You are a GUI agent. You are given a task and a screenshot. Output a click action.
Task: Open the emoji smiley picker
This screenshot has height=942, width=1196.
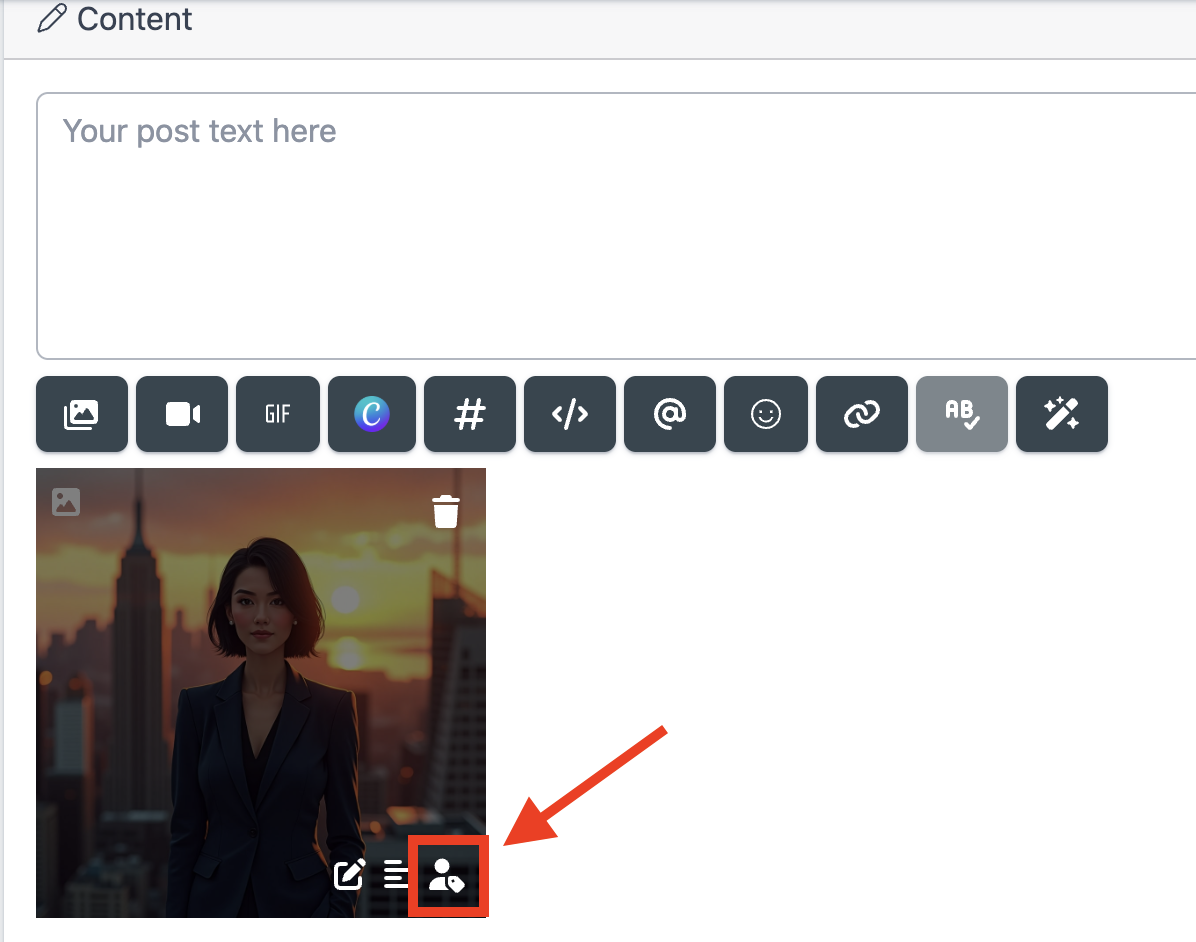click(x=766, y=414)
